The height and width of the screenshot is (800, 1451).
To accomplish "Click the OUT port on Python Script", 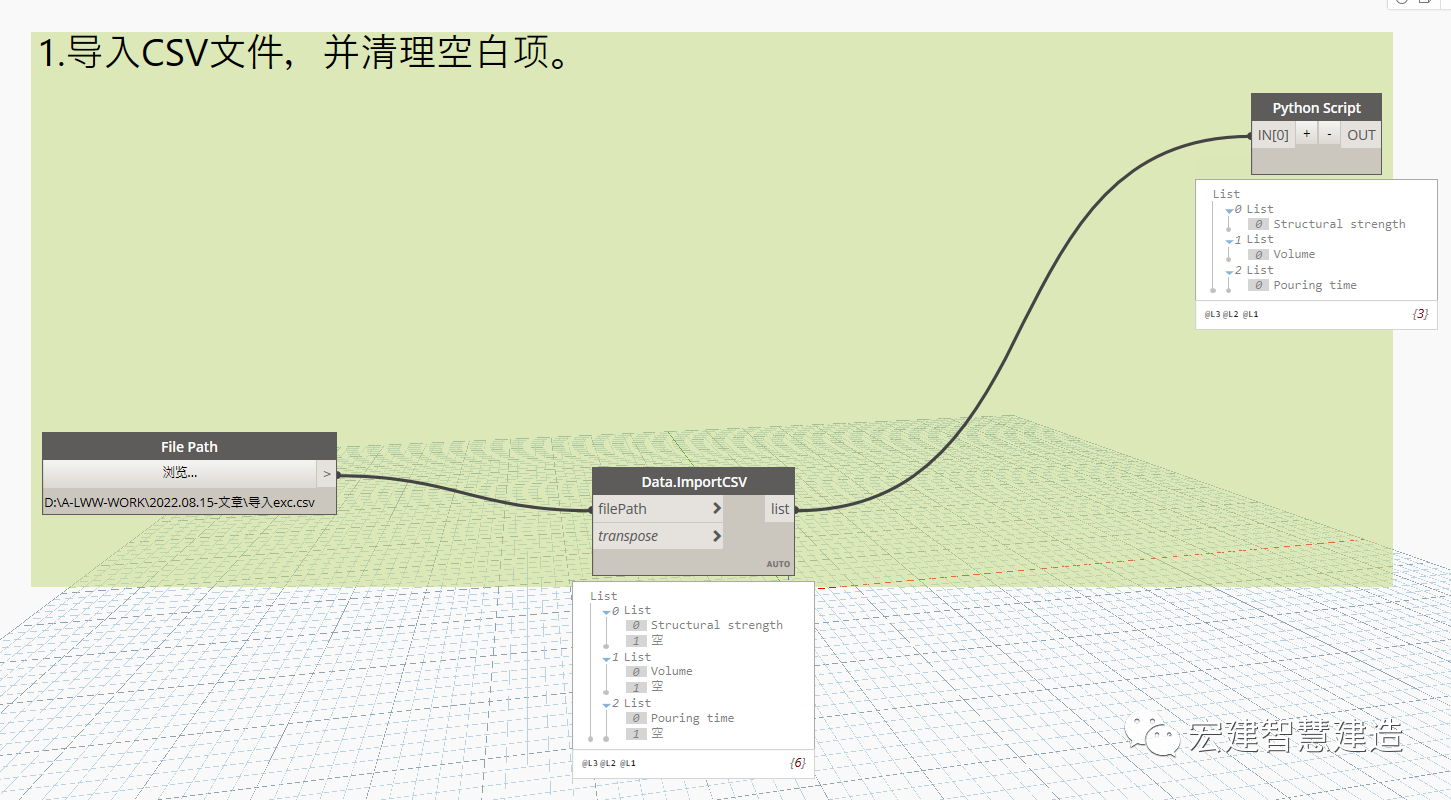I will point(1361,135).
